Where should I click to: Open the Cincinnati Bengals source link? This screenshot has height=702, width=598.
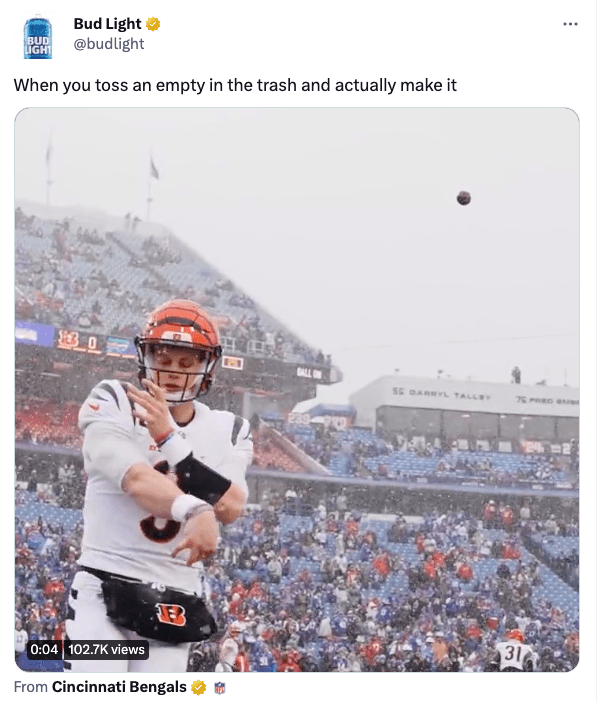(x=119, y=687)
